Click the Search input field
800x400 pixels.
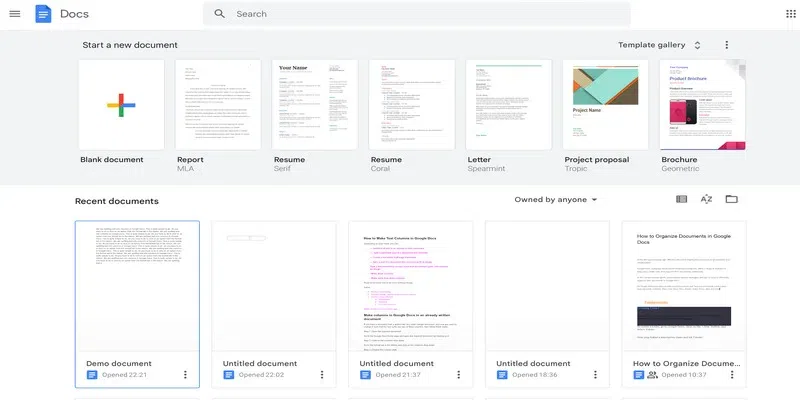[417, 14]
